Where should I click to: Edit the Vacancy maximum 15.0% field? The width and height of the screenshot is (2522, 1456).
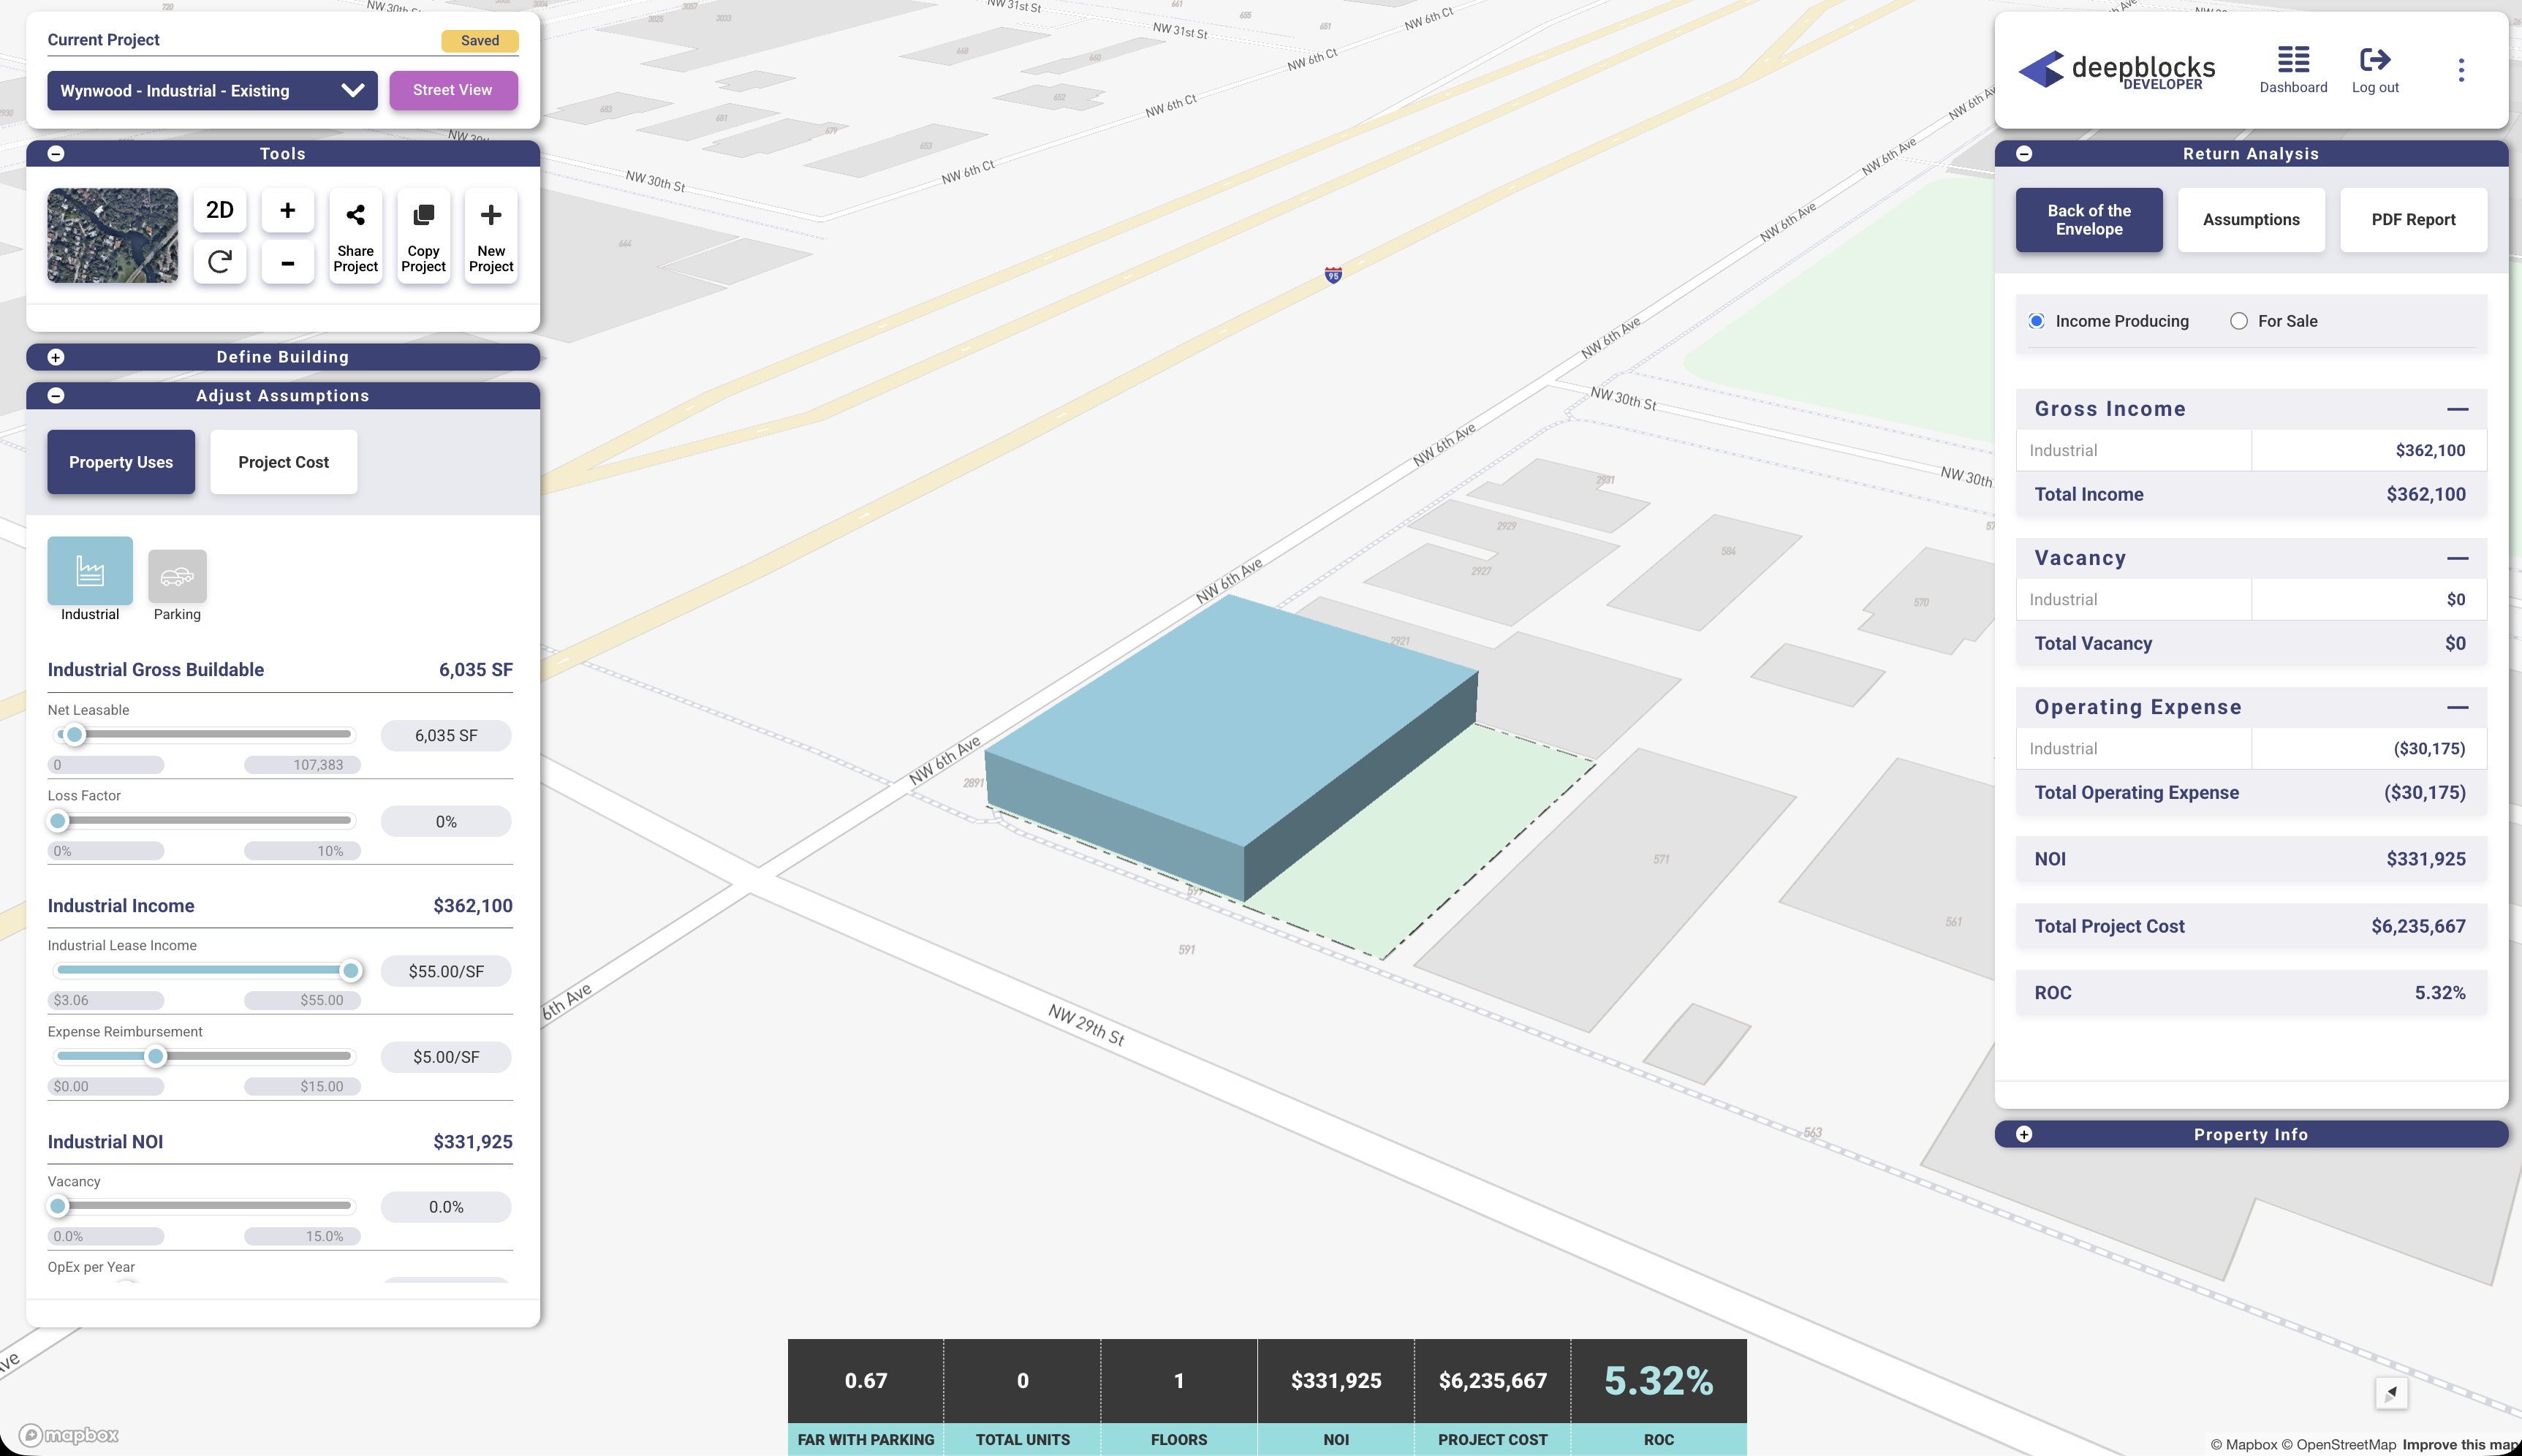point(302,1236)
